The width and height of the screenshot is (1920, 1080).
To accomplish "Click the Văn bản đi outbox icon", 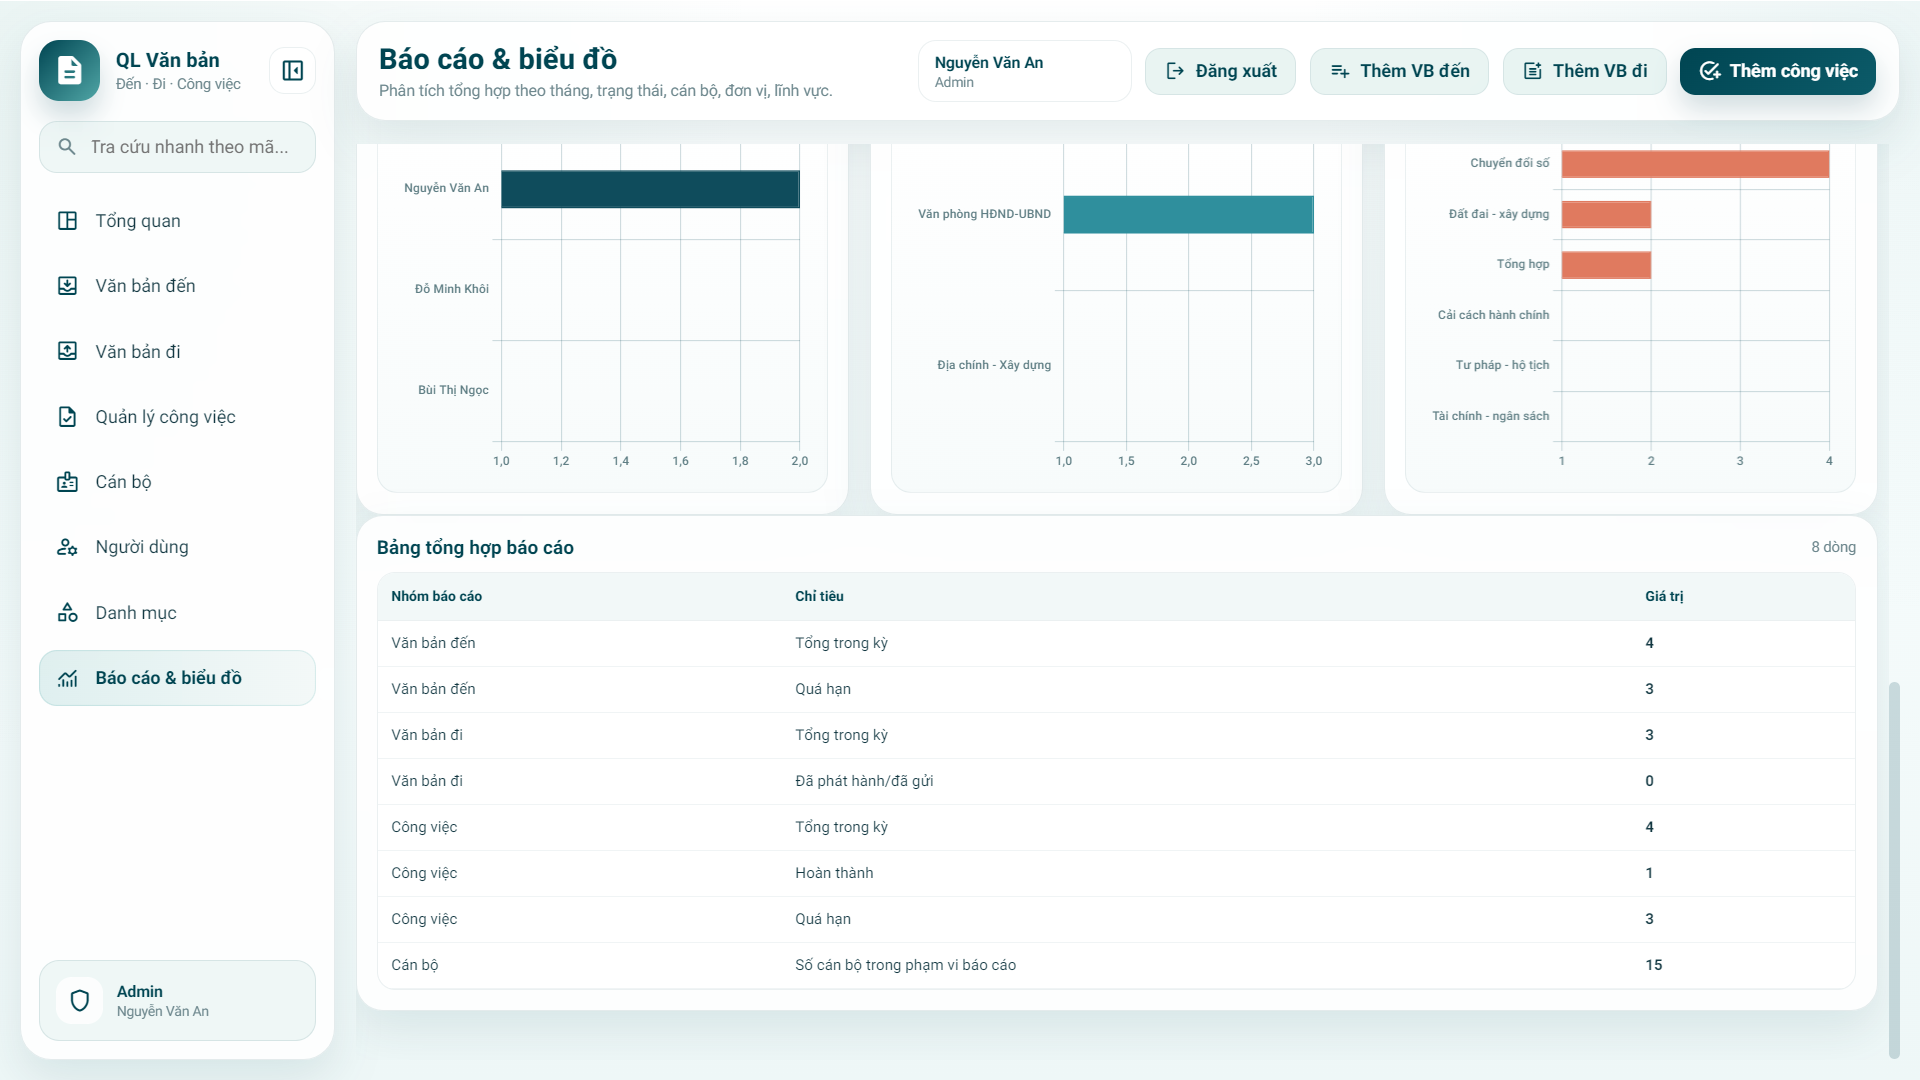I will click(67, 352).
